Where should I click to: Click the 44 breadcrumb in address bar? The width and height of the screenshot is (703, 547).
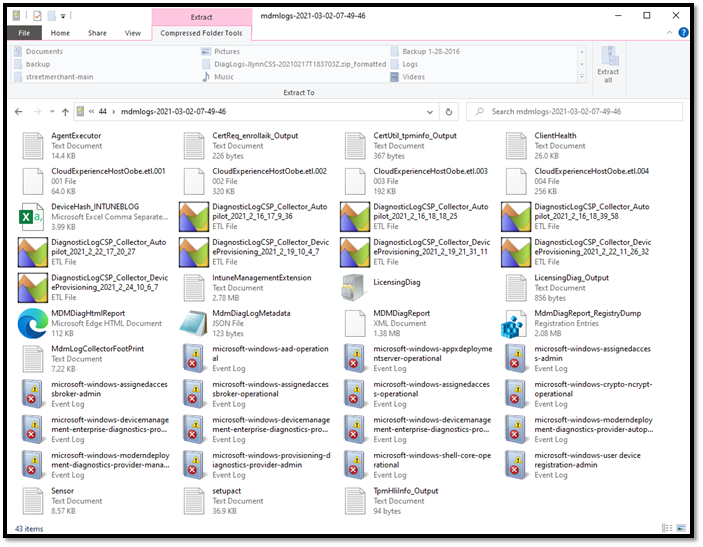tap(103, 112)
